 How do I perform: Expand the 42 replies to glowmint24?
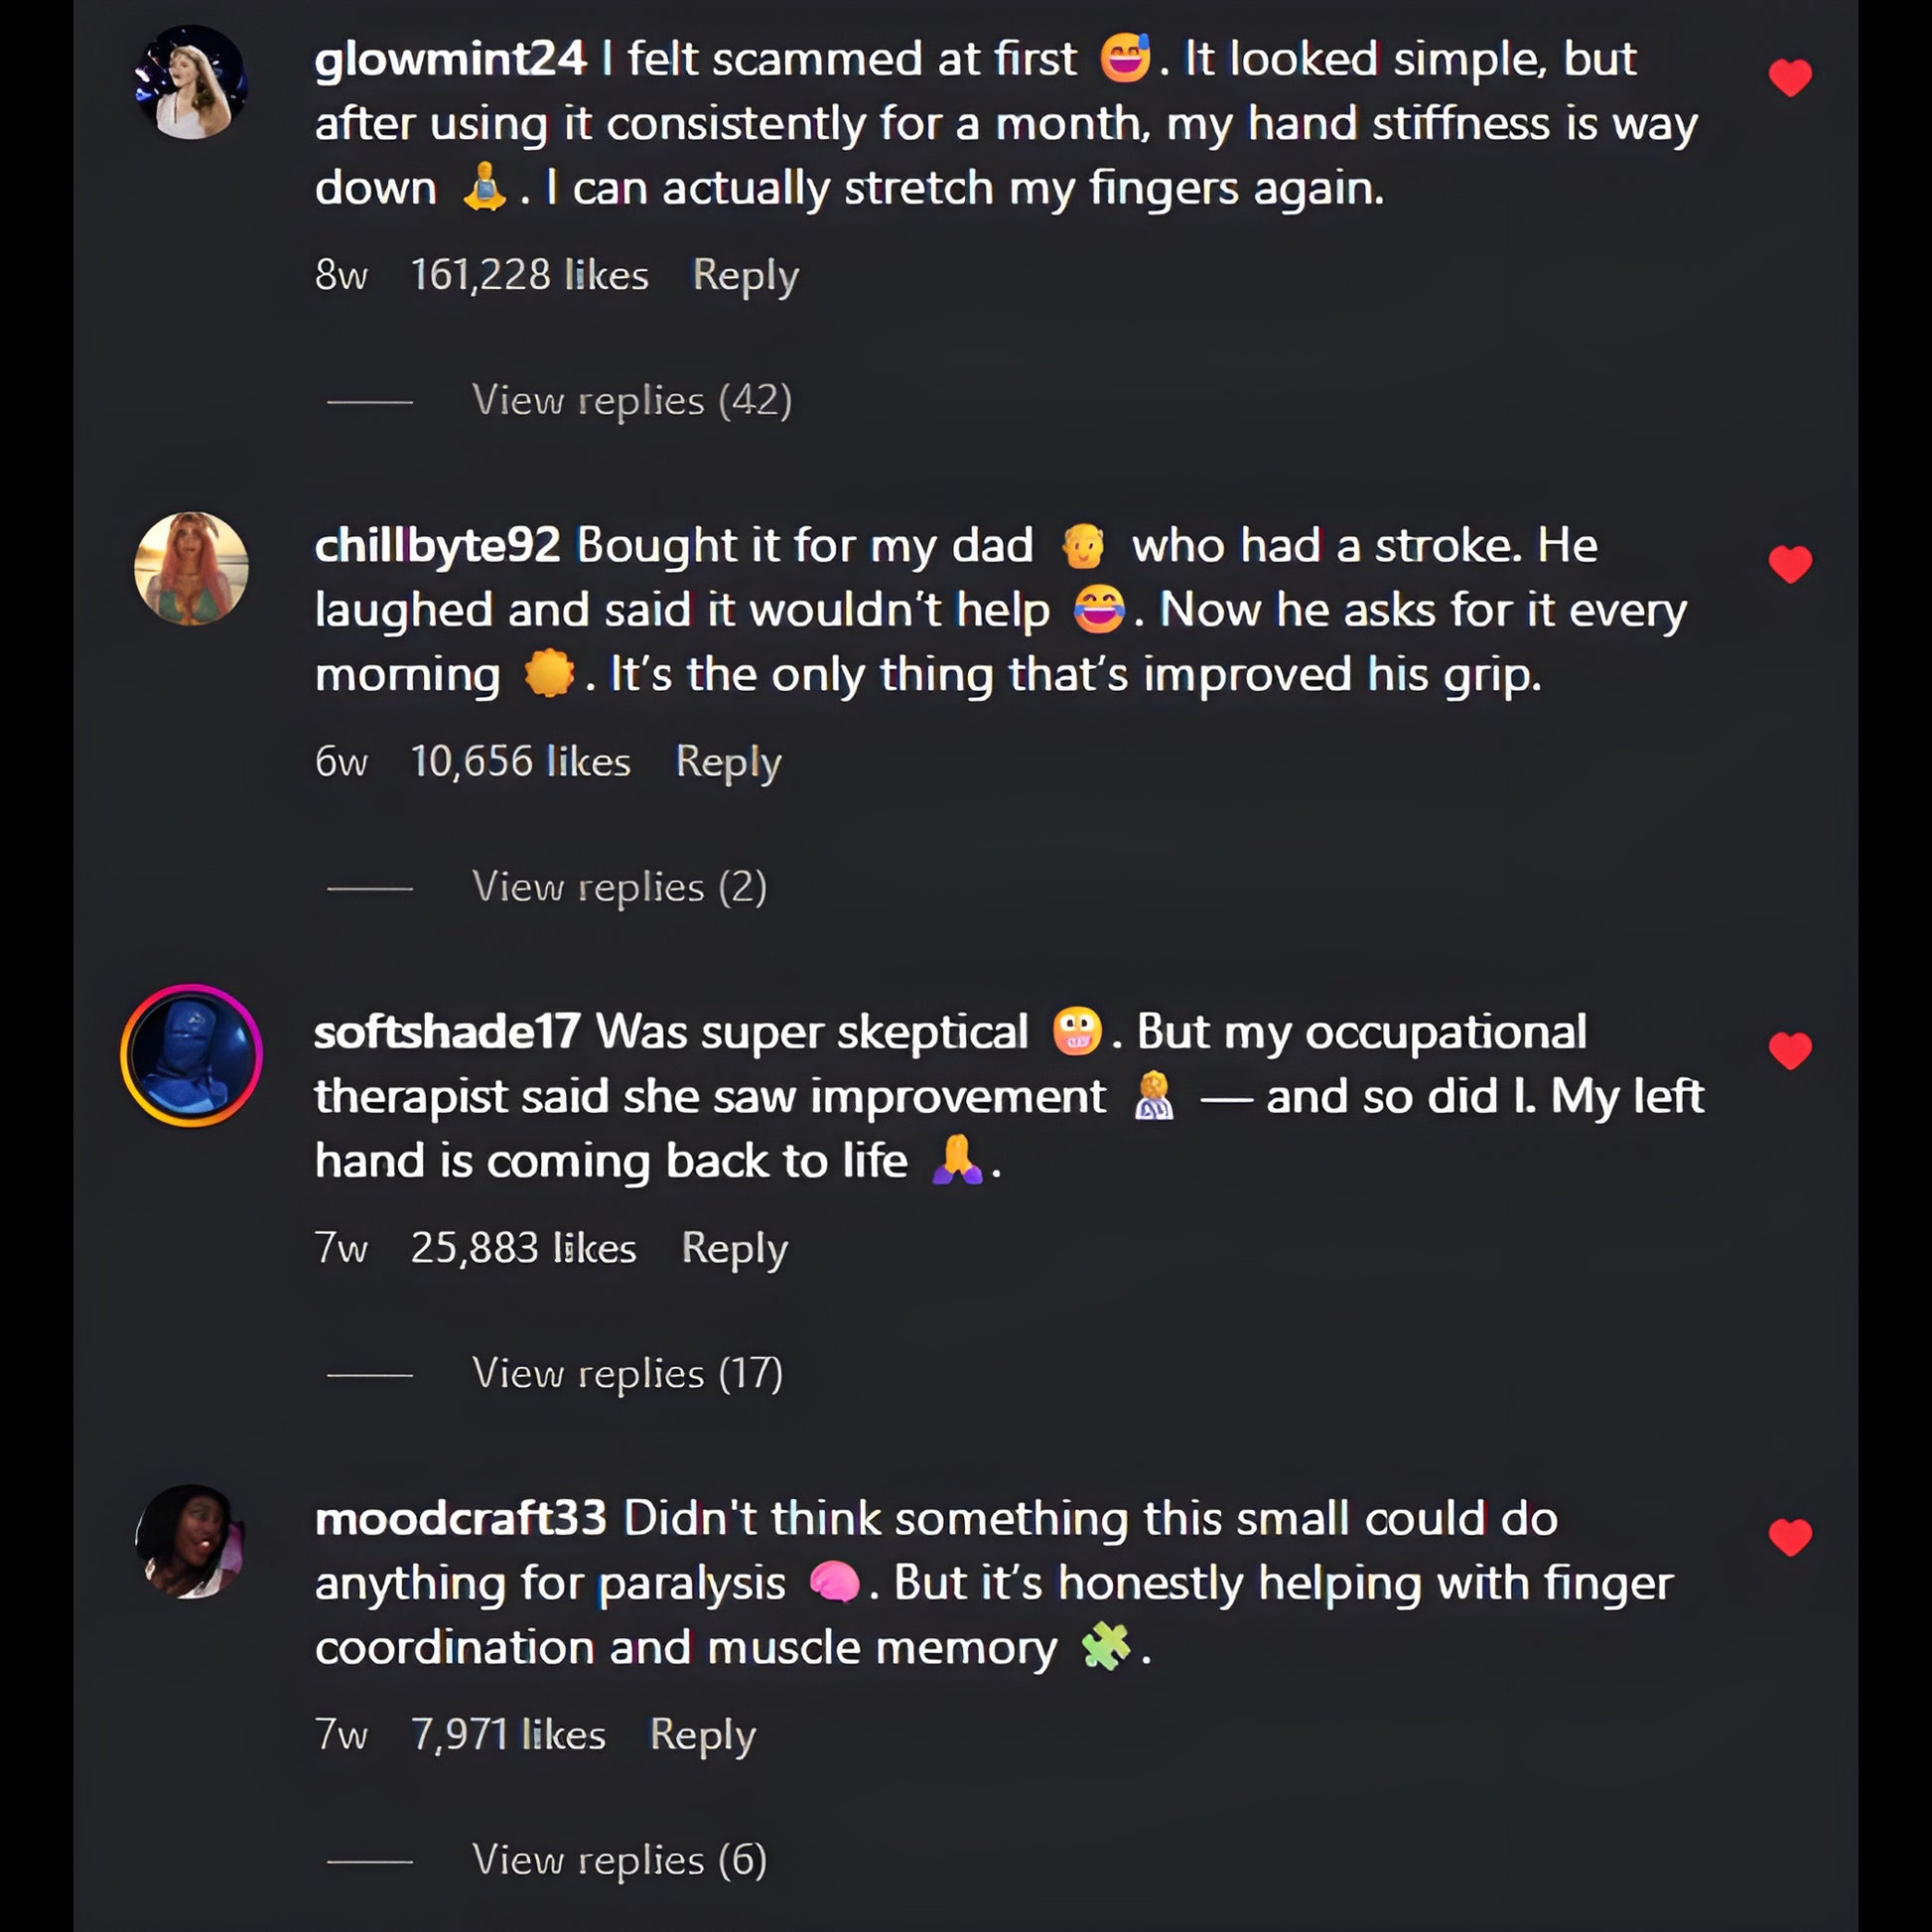point(631,401)
